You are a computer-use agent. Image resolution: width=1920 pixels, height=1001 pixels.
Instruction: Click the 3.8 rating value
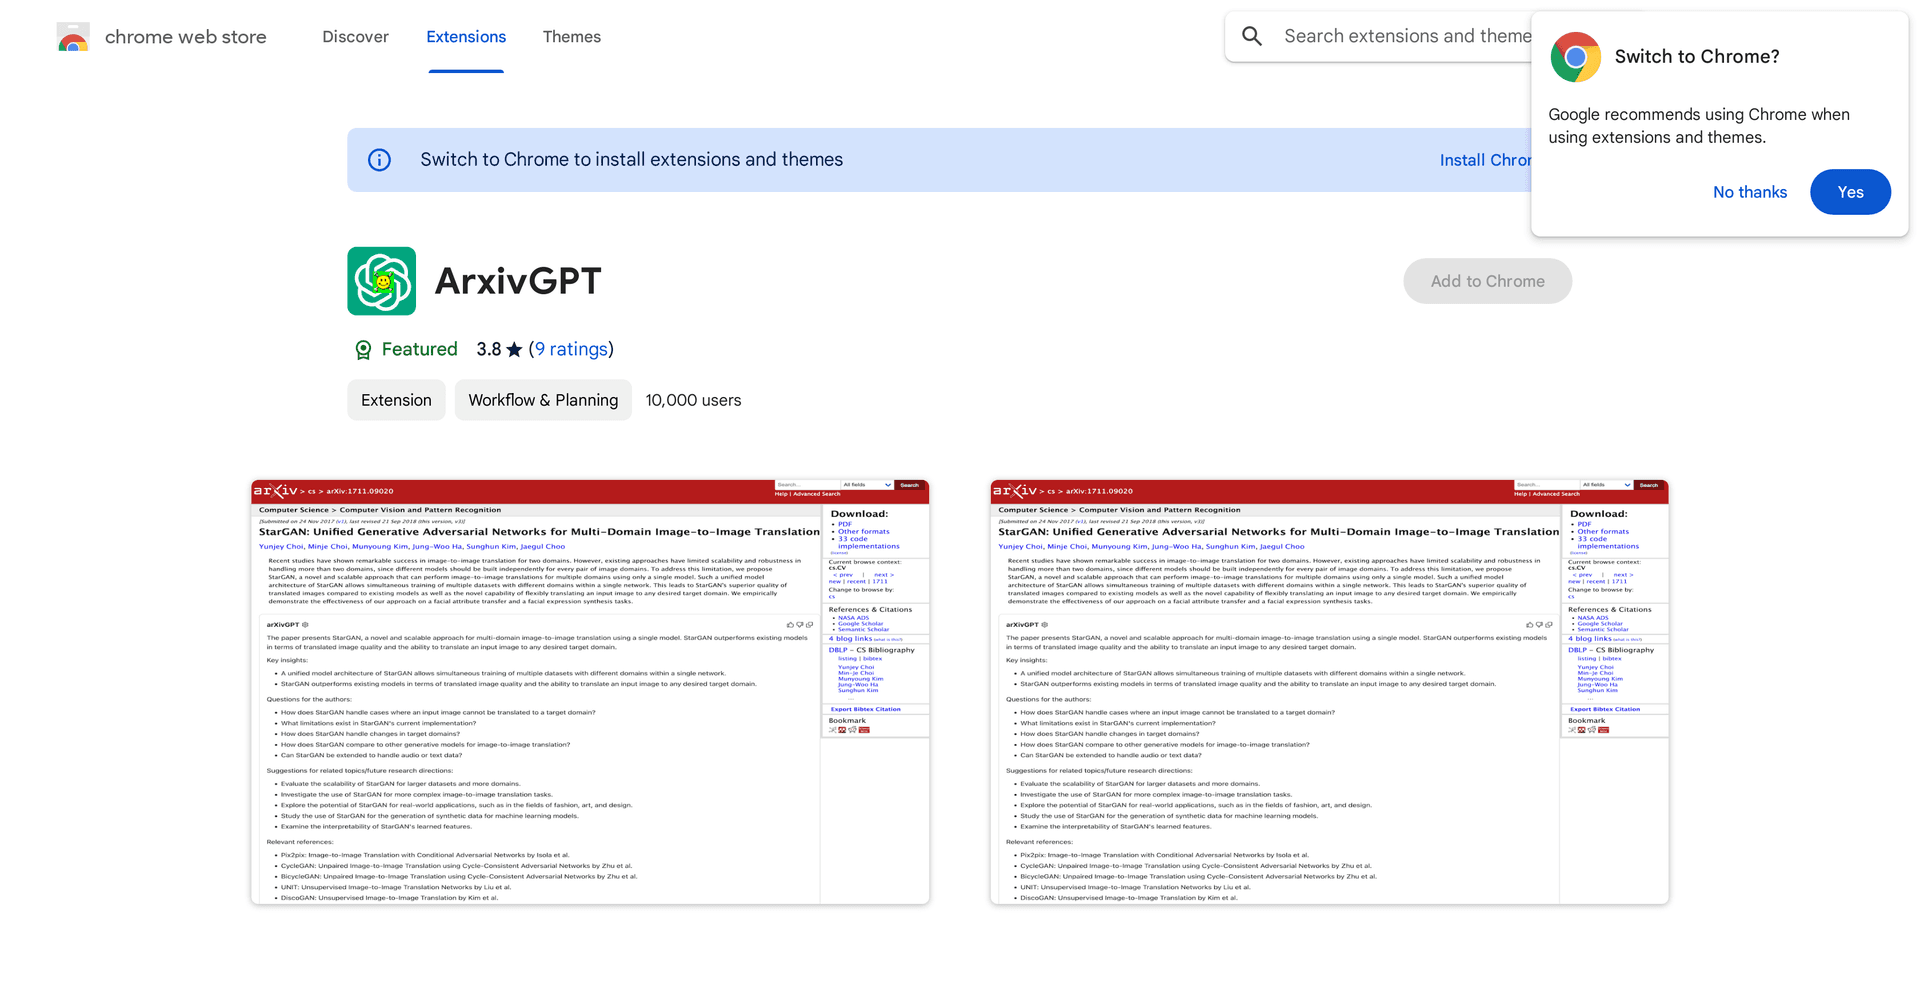[488, 349]
